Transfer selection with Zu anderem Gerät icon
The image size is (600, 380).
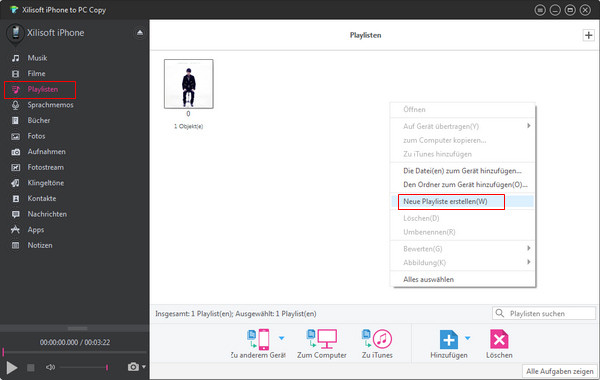tap(259, 339)
